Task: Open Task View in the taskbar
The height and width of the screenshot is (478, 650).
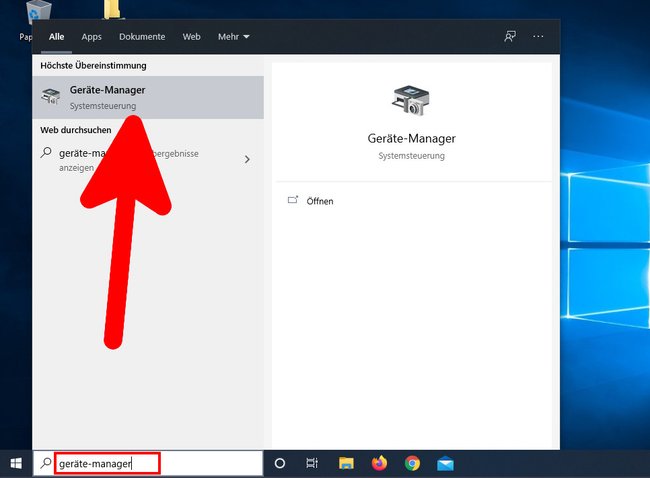Action: pos(312,463)
